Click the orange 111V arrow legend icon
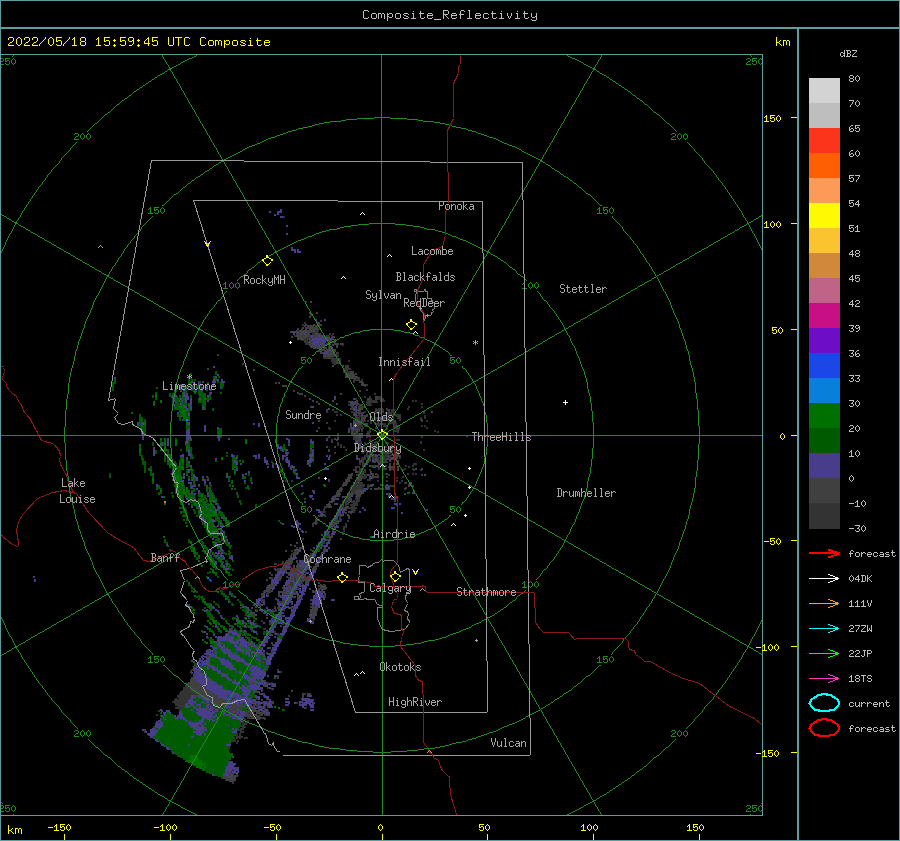900x841 pixels. click(824, 603)
